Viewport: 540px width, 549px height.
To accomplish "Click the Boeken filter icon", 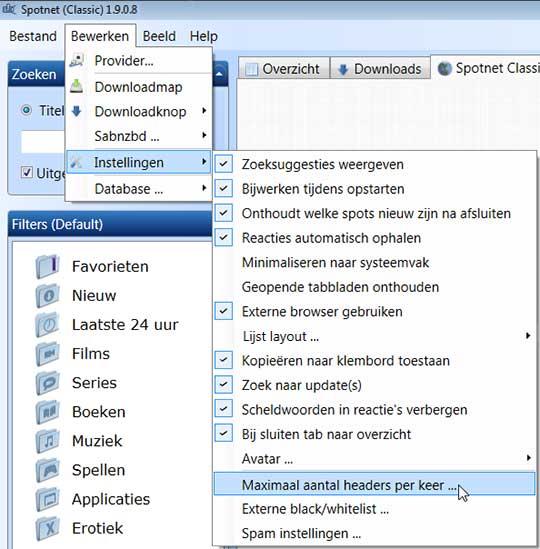I will click(x=48, y=412).
